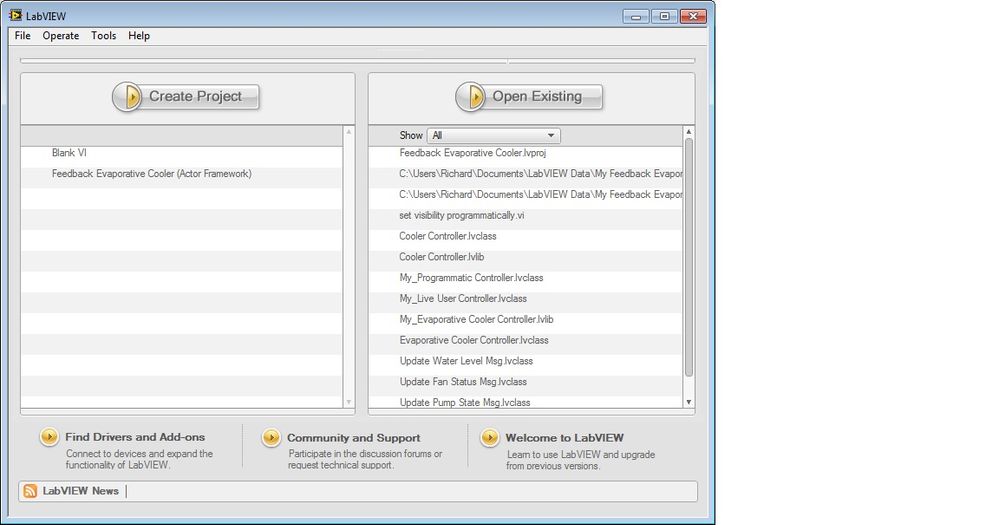The width and height of the screenshot is (999, 525).
Task: Click the recent files list scrollbar thumb
Action: [688, 257]
